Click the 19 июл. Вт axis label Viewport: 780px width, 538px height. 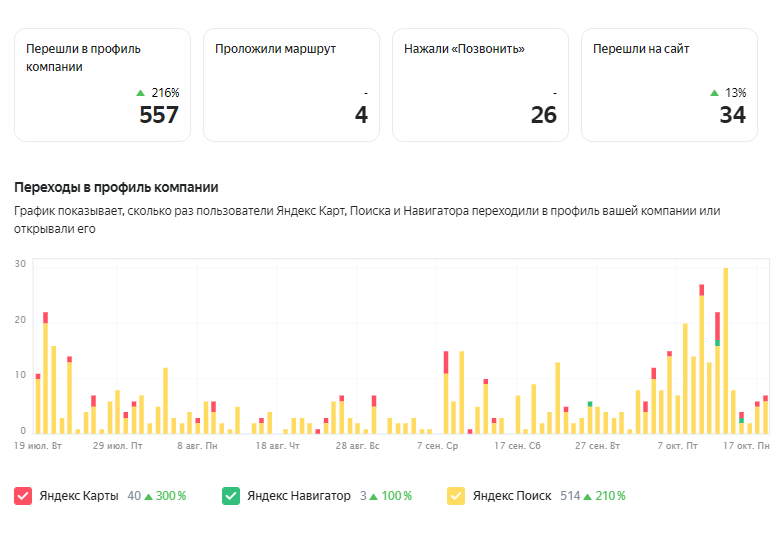[x=38, y=446]
